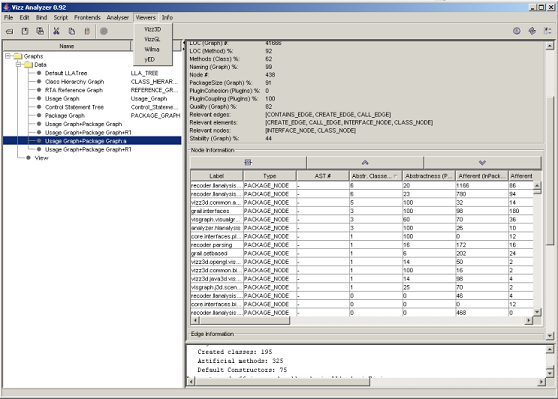Image resolution: width=558 pixels, height=399 pixels.
Task: Sort by the Type column header
Action: click(x=270, y=176)
